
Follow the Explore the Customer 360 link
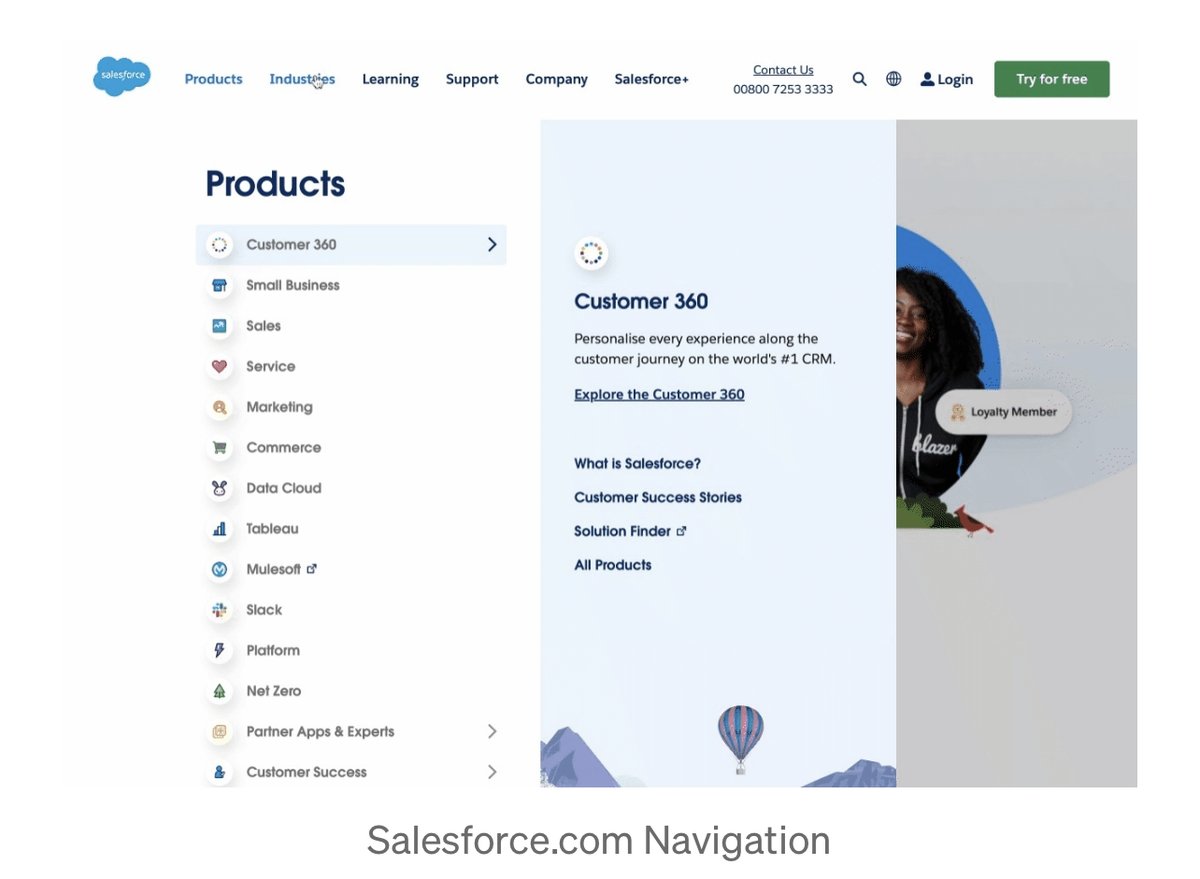[659, 395]
